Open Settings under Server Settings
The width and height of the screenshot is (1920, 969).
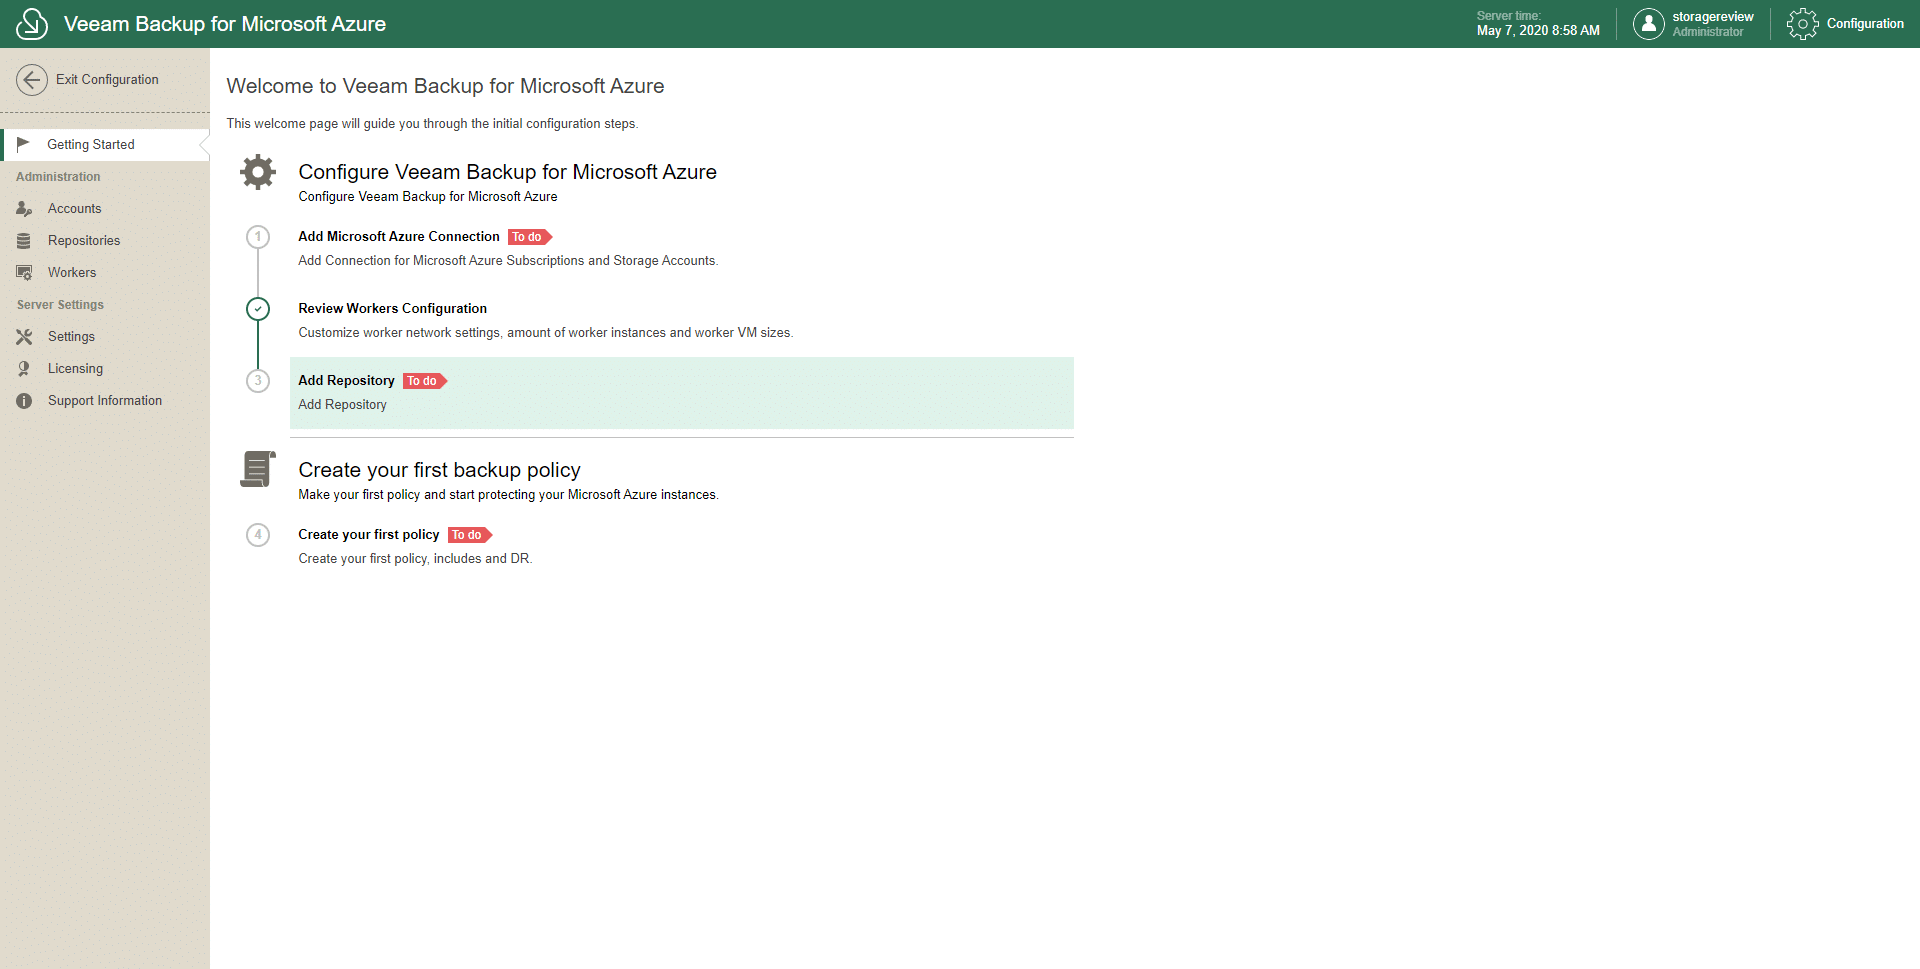[71, 336]
